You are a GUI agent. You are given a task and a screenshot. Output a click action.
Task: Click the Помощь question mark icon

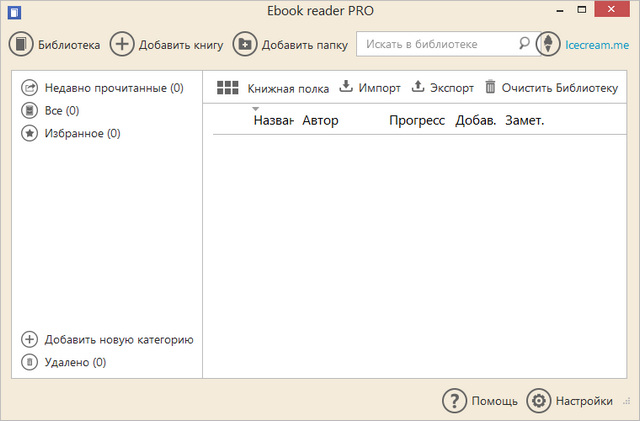[x=454, y=401]
